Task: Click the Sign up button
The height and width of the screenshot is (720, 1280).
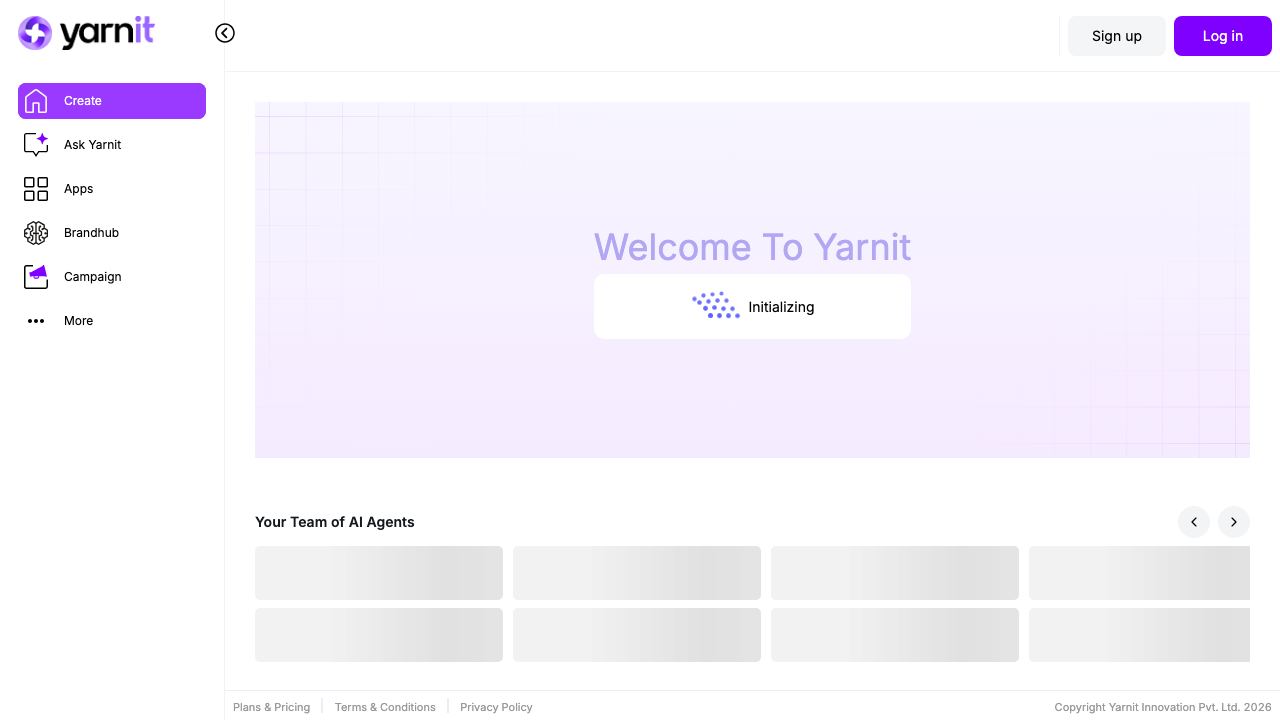Action: (1117, 36)
